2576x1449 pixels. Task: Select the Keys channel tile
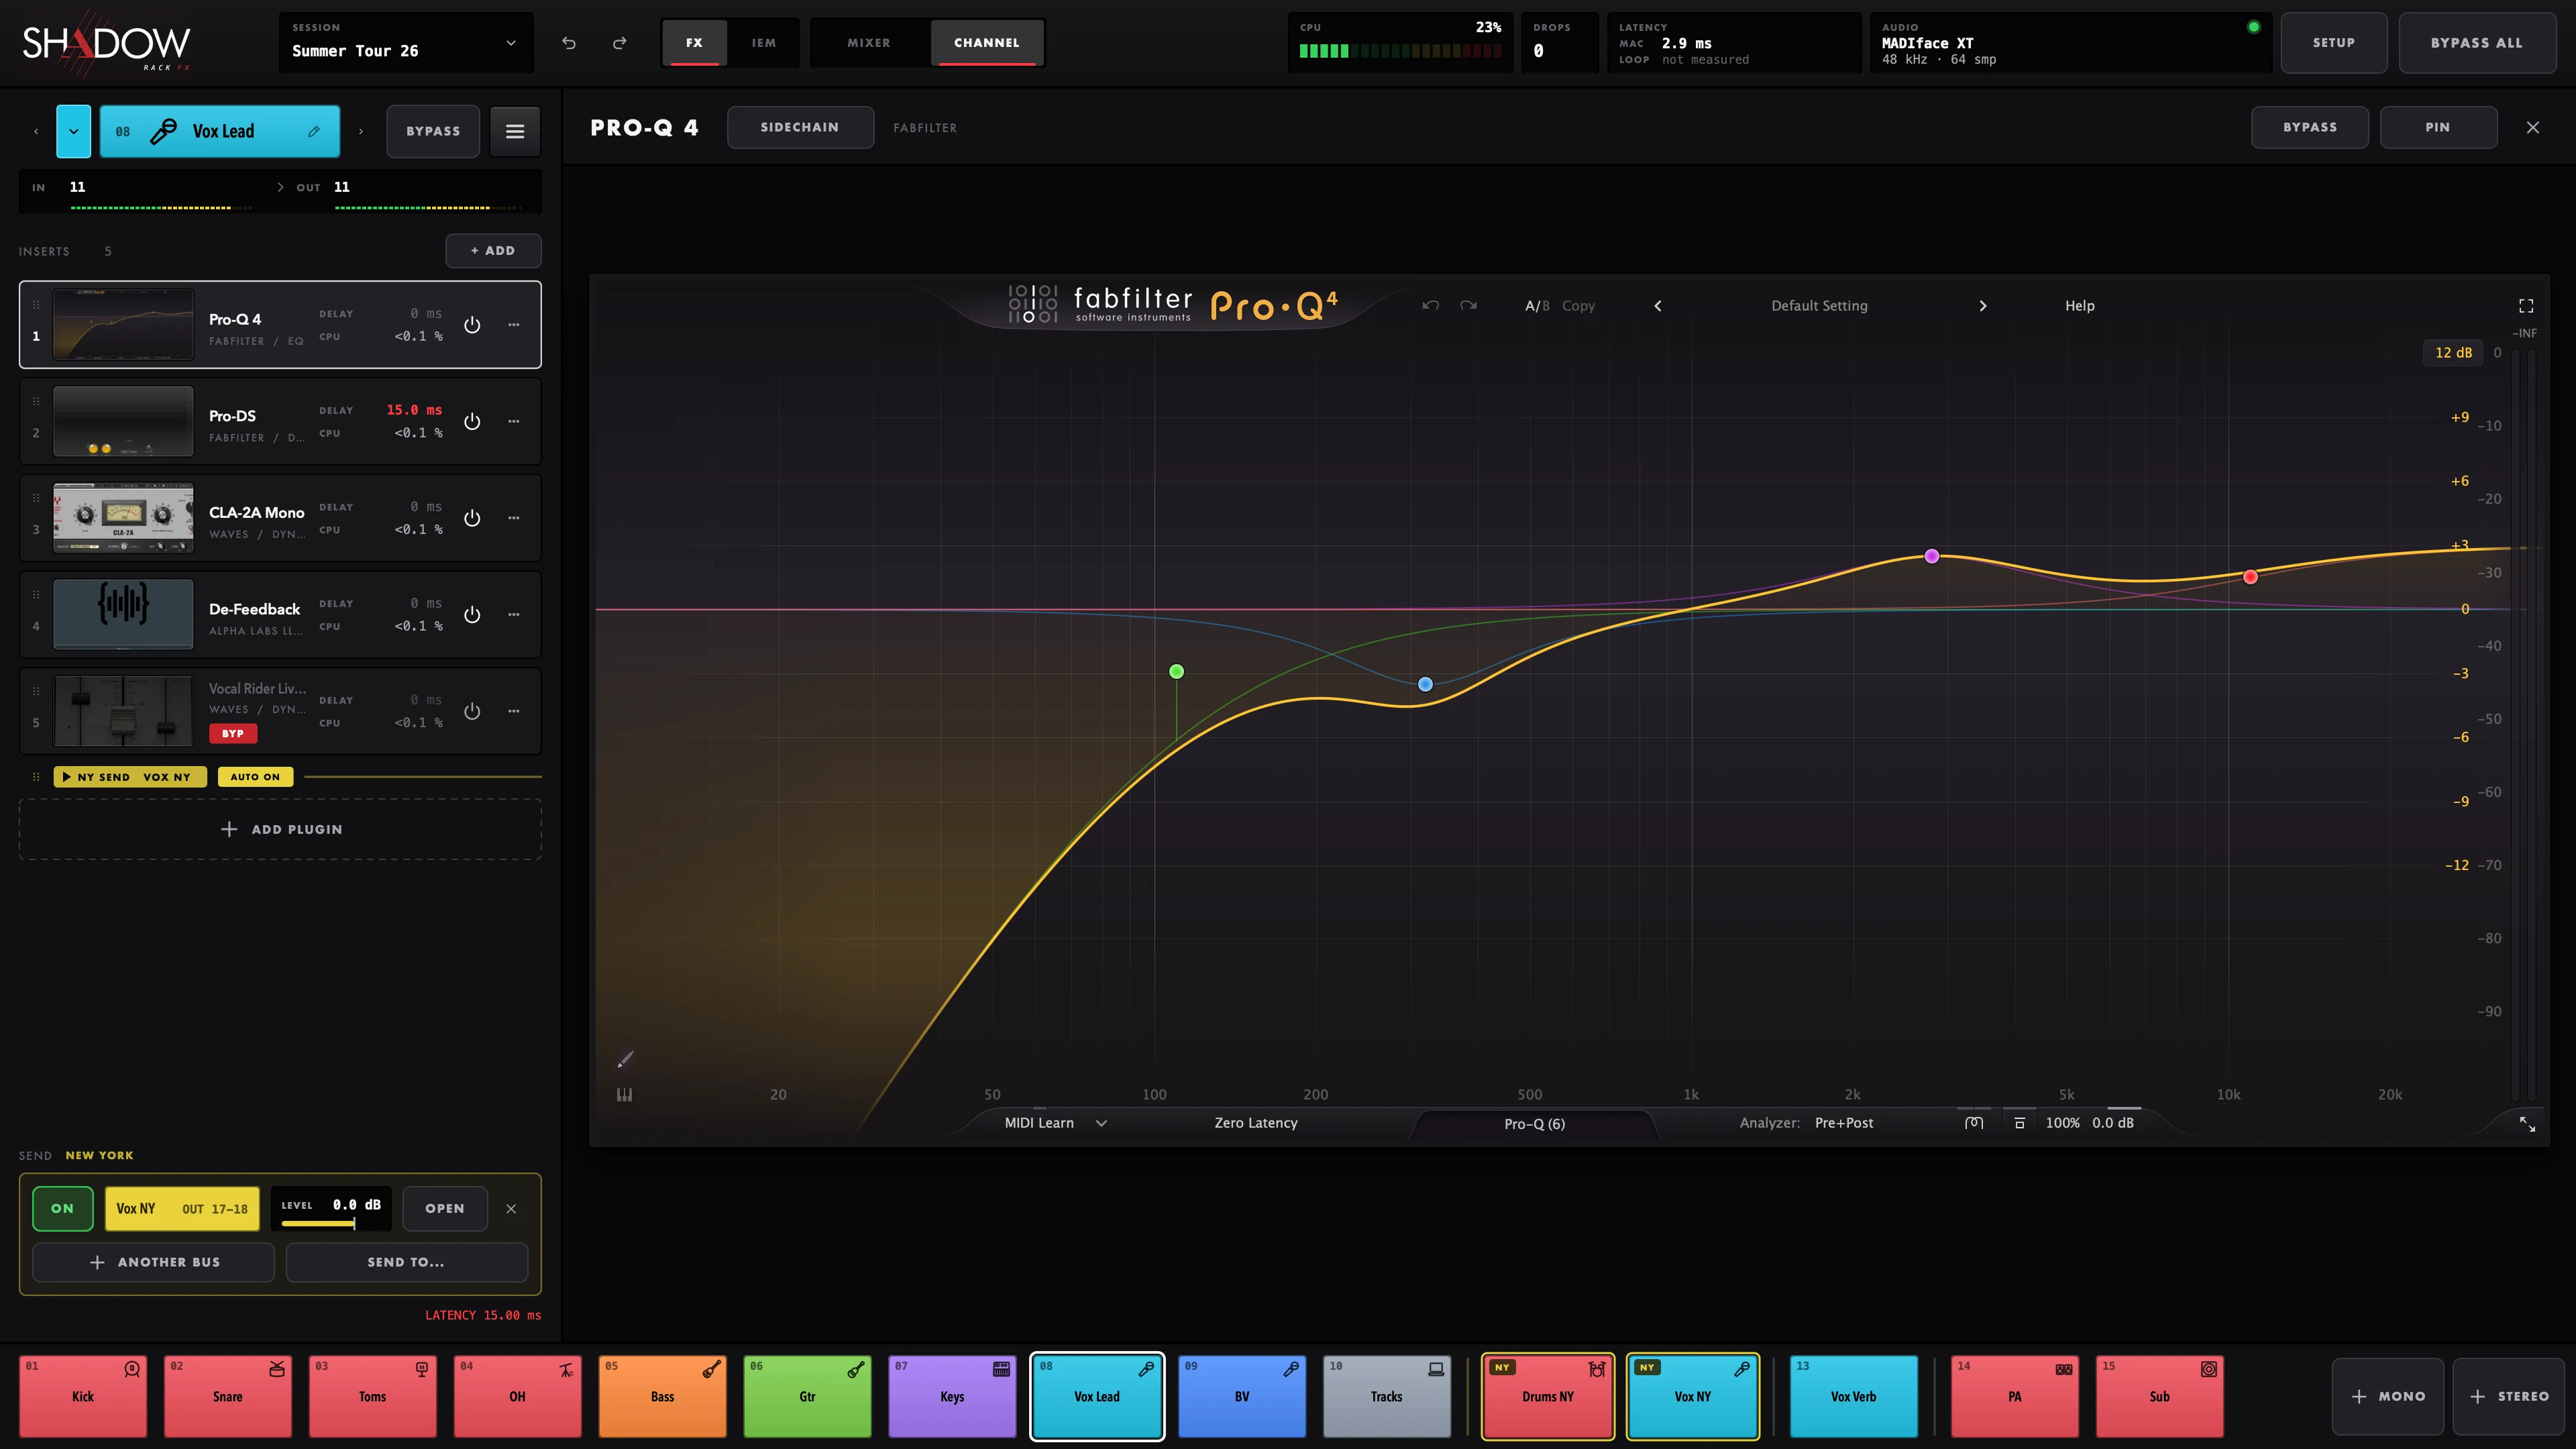[x=952, y=1397]
